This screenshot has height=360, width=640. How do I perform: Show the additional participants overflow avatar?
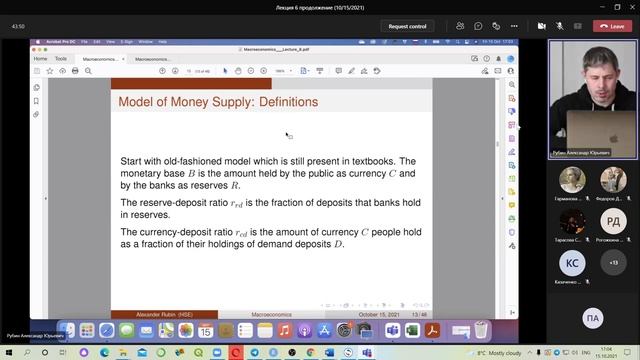coord(613,263)
